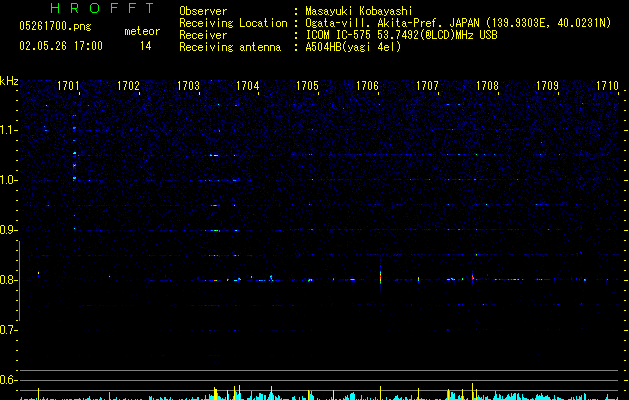
Task: Click the 1703 time axis marker
Action: 188,86
